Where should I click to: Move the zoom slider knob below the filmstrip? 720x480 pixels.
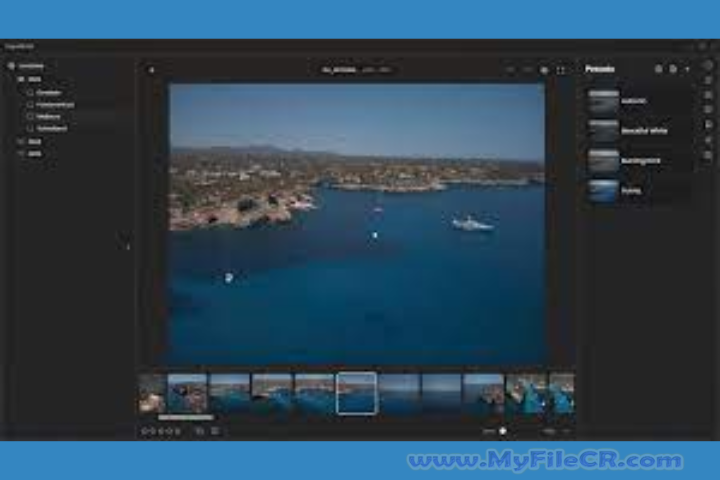click(503, 431)
